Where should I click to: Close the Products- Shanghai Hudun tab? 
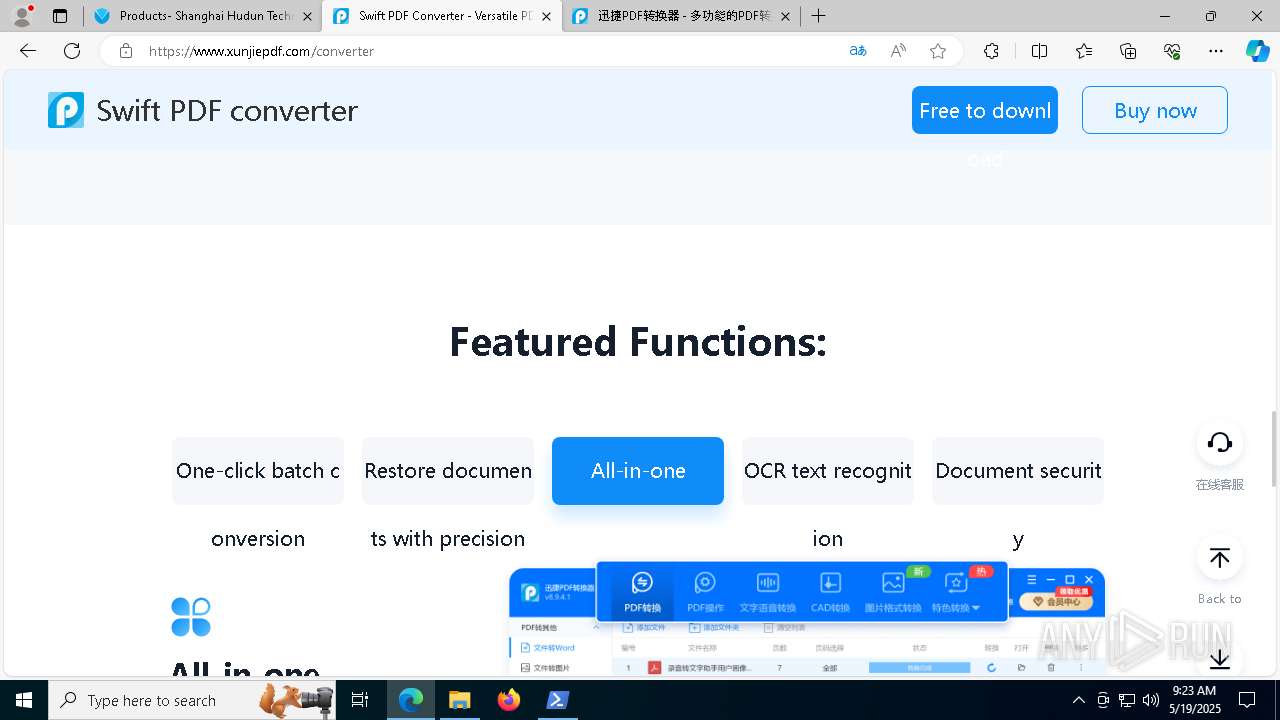coord(306,16)
